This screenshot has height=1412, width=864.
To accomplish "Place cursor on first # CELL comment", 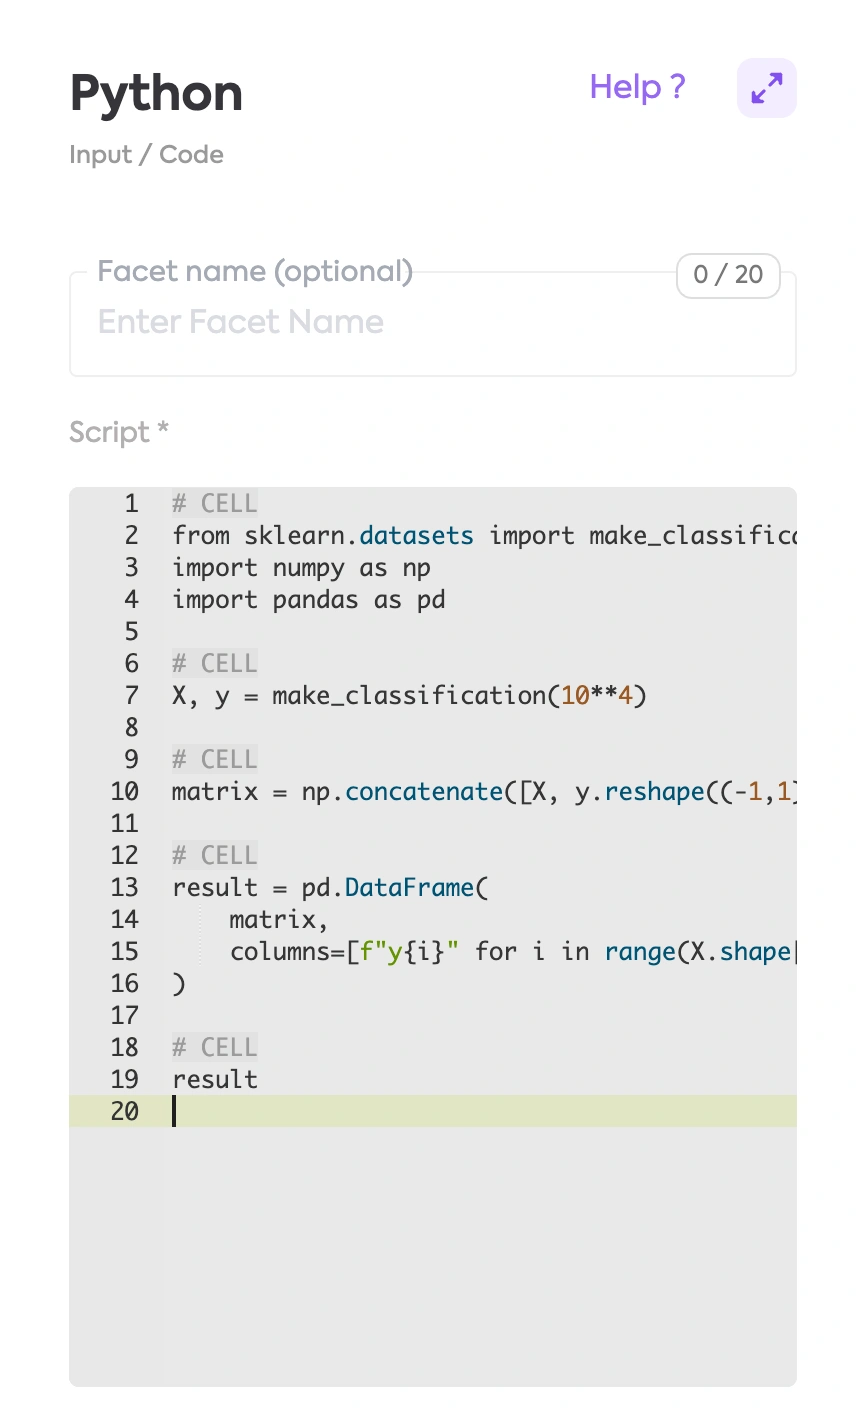I will pyautogui.click(x=214, y=503).
